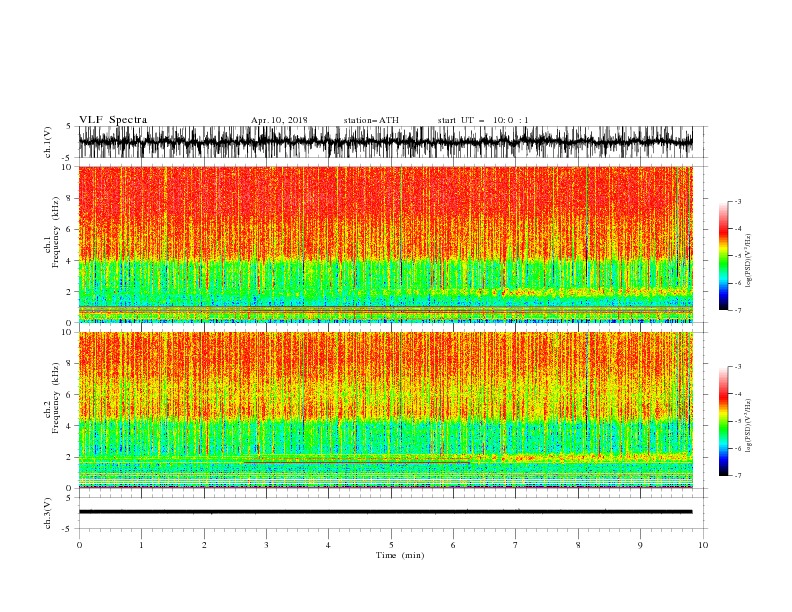Click the "5" tick of ch.1(V) axis
Image resolution: width=792 pixels, height=612 pixels.
(x=70, y=126)
